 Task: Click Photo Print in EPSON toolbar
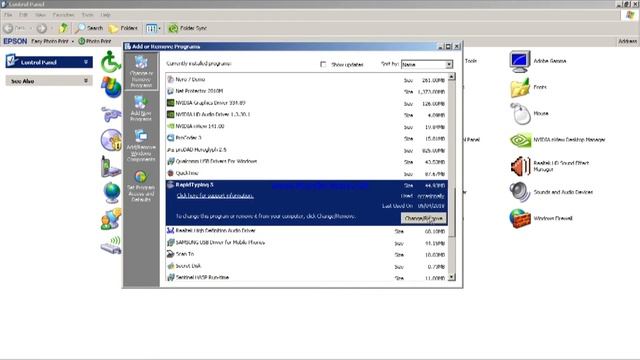click(95, 41)
